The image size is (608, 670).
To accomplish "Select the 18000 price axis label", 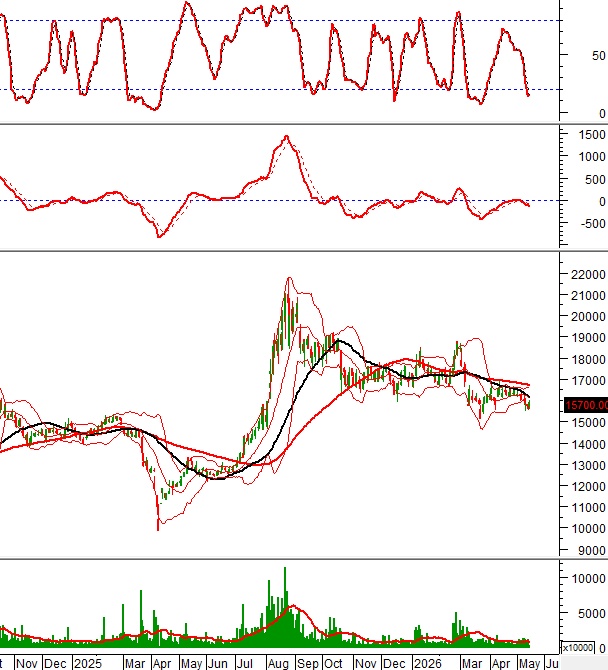I will tap(588, 359).
